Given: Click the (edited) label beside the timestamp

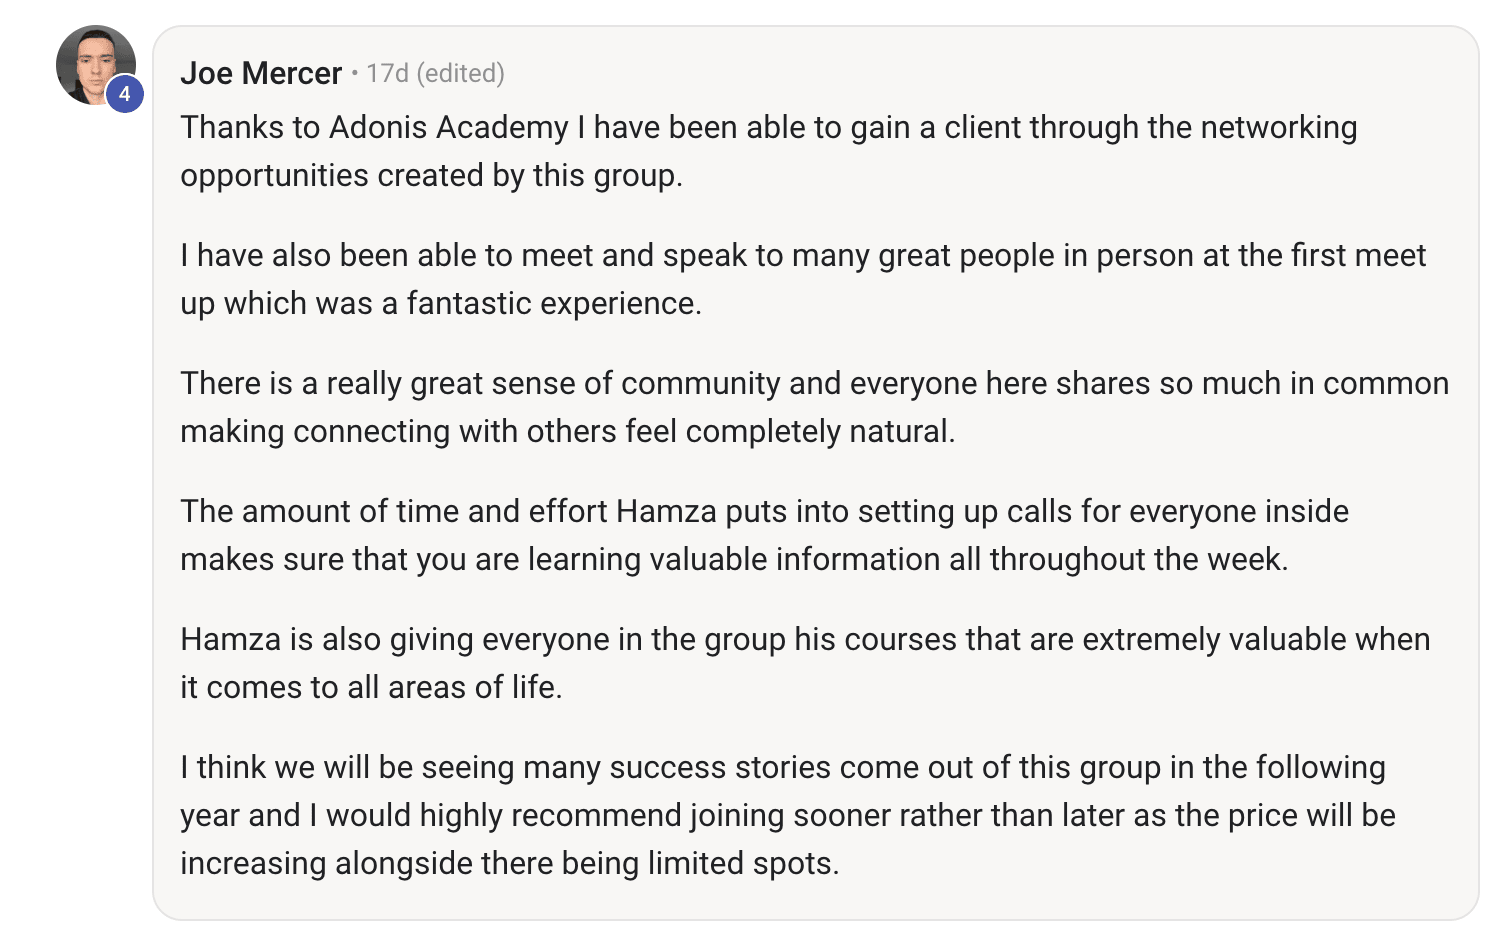Looking at the screenshot, I should click(x=461, y=73).
